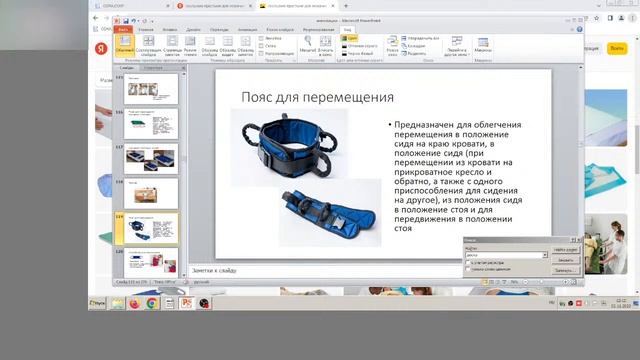This screenshot has height=360, width=640.
Task: Enable match case checkbox in Find dialog
Action: point(468,262)
